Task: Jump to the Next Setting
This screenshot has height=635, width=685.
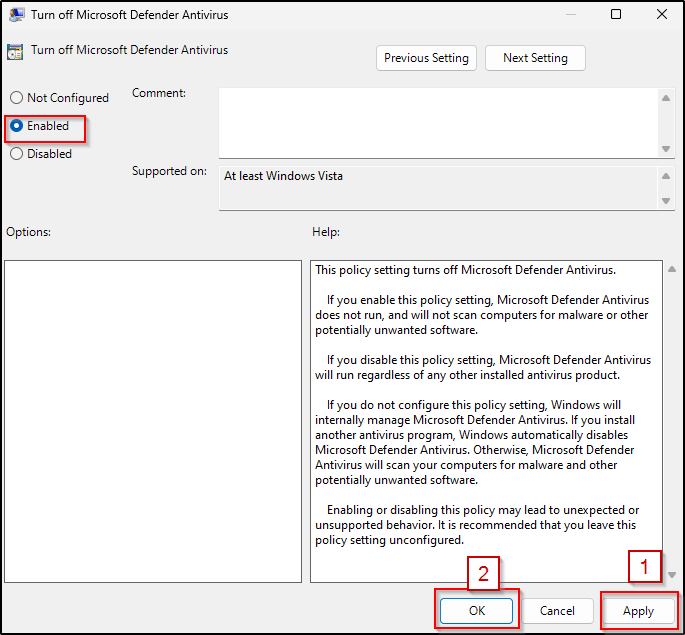Action: [x=535, y=58]
